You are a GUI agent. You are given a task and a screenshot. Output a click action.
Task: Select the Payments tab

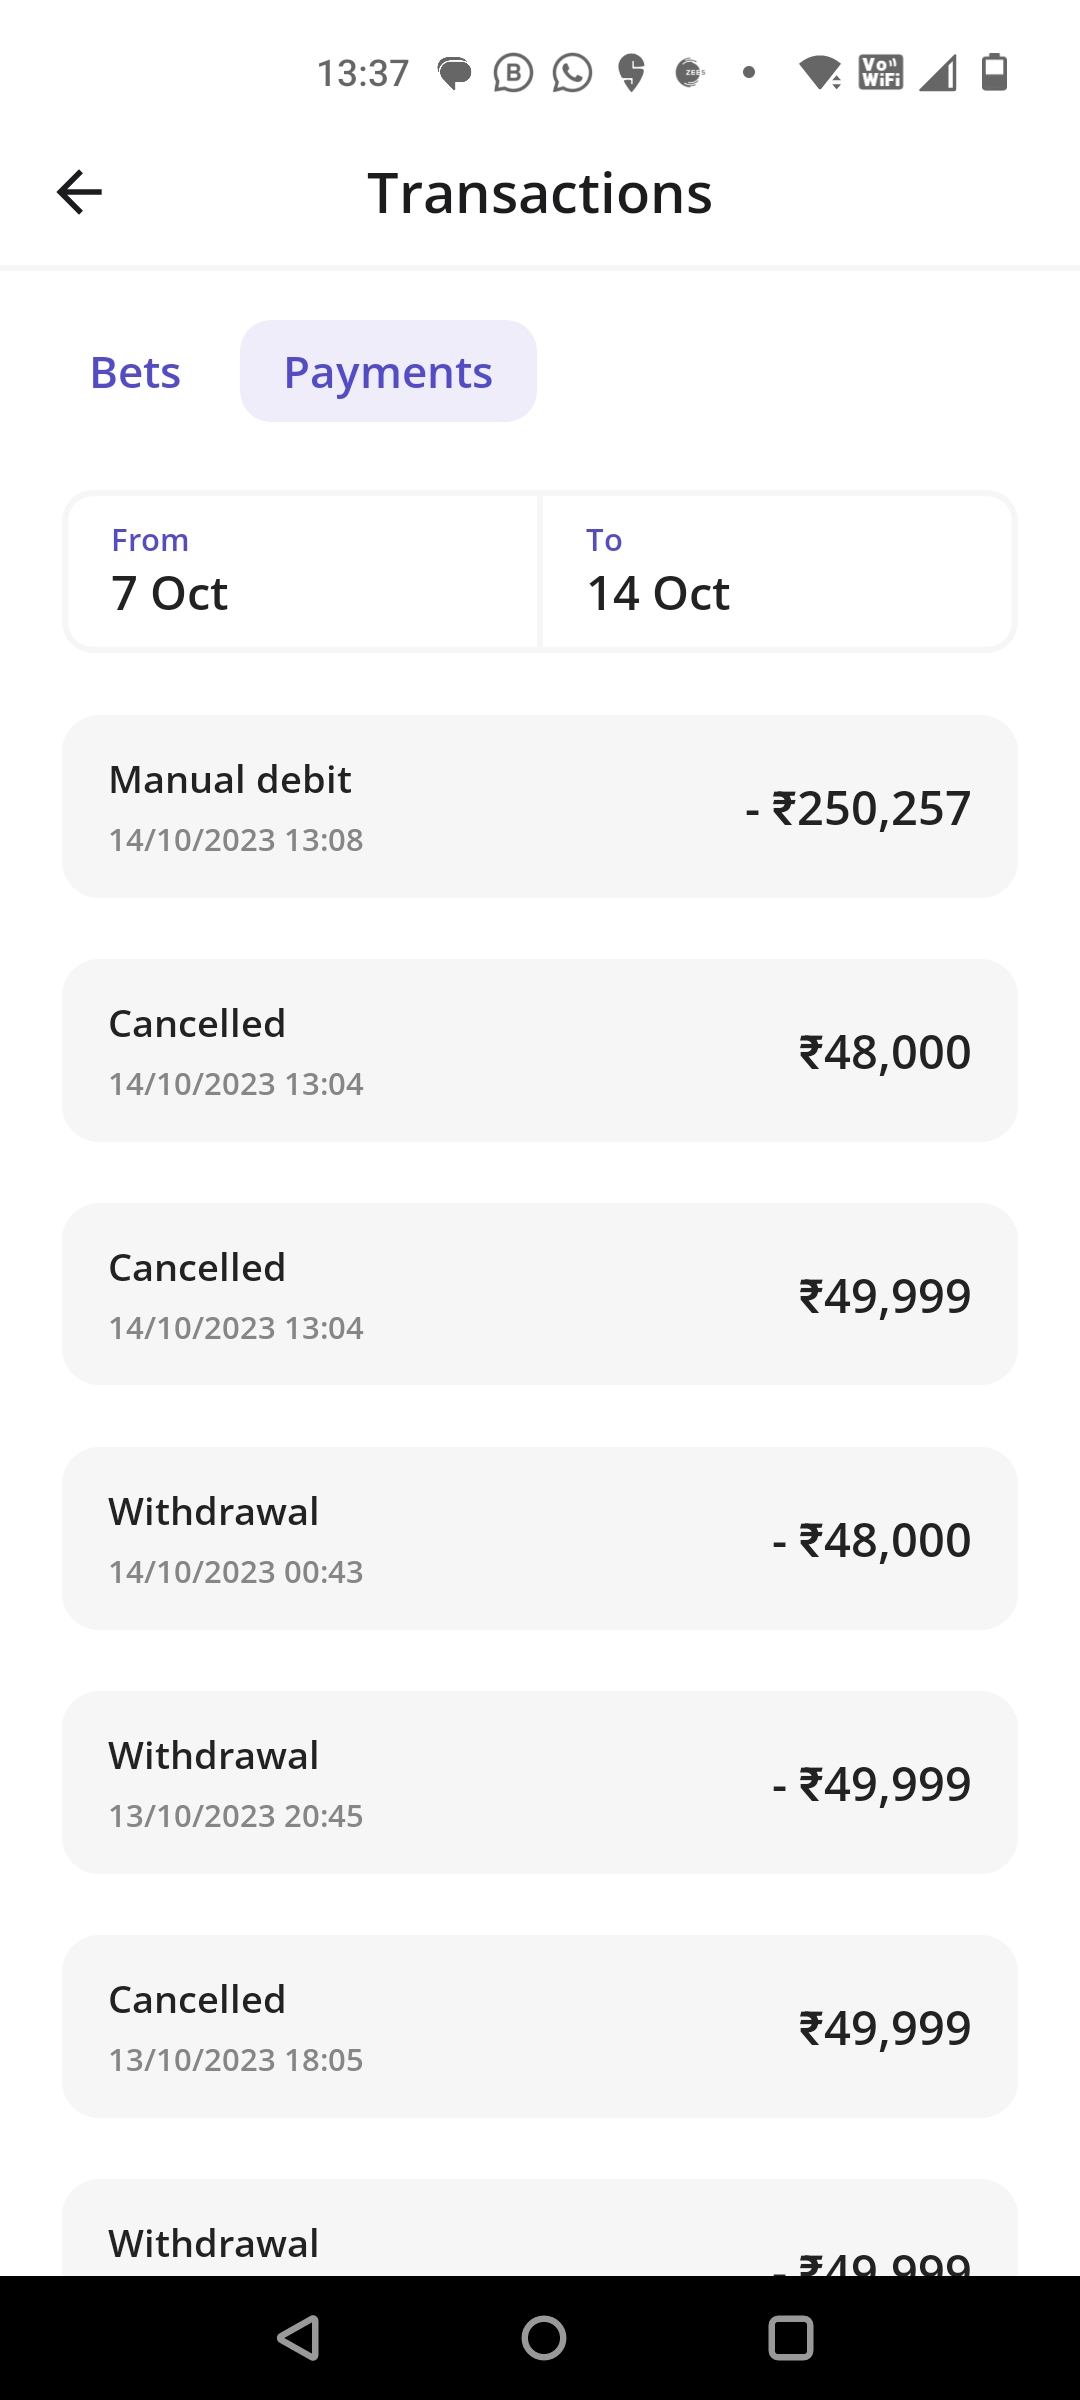coord(388,372)
